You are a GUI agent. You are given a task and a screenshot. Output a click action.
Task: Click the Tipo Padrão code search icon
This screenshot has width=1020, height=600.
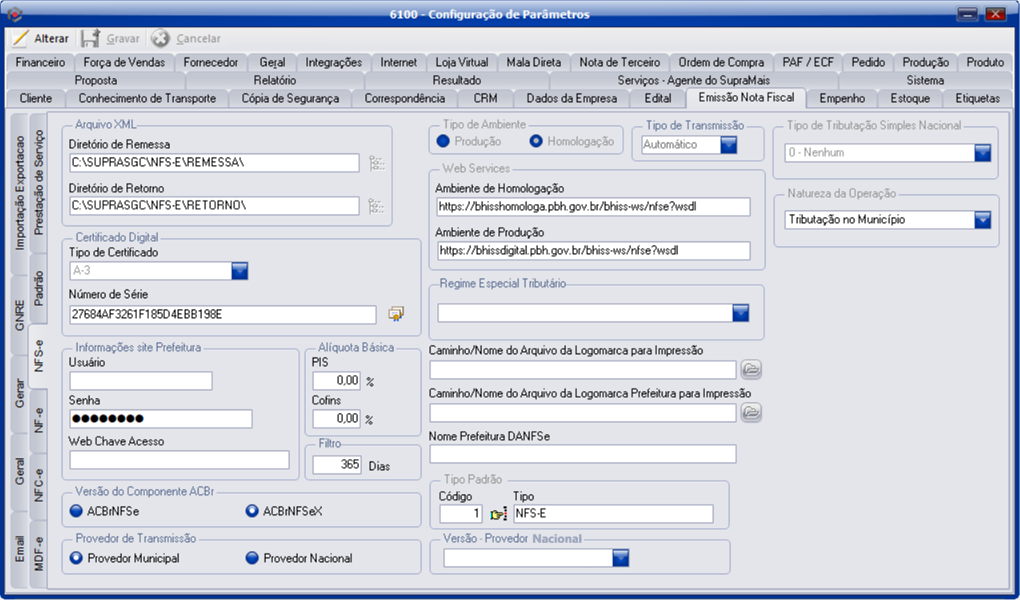[x=499, y=514]
